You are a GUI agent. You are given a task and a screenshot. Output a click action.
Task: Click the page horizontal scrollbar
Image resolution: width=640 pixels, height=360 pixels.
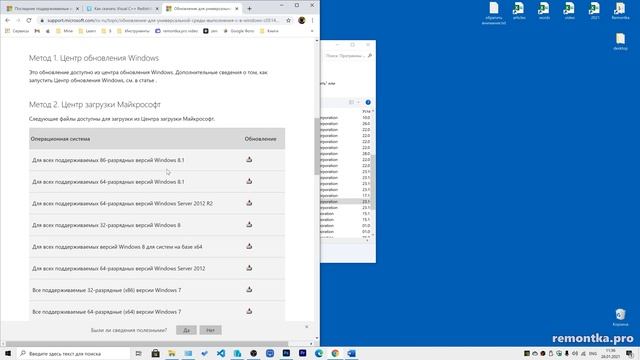pyautogui.click(x=147, y=344)
